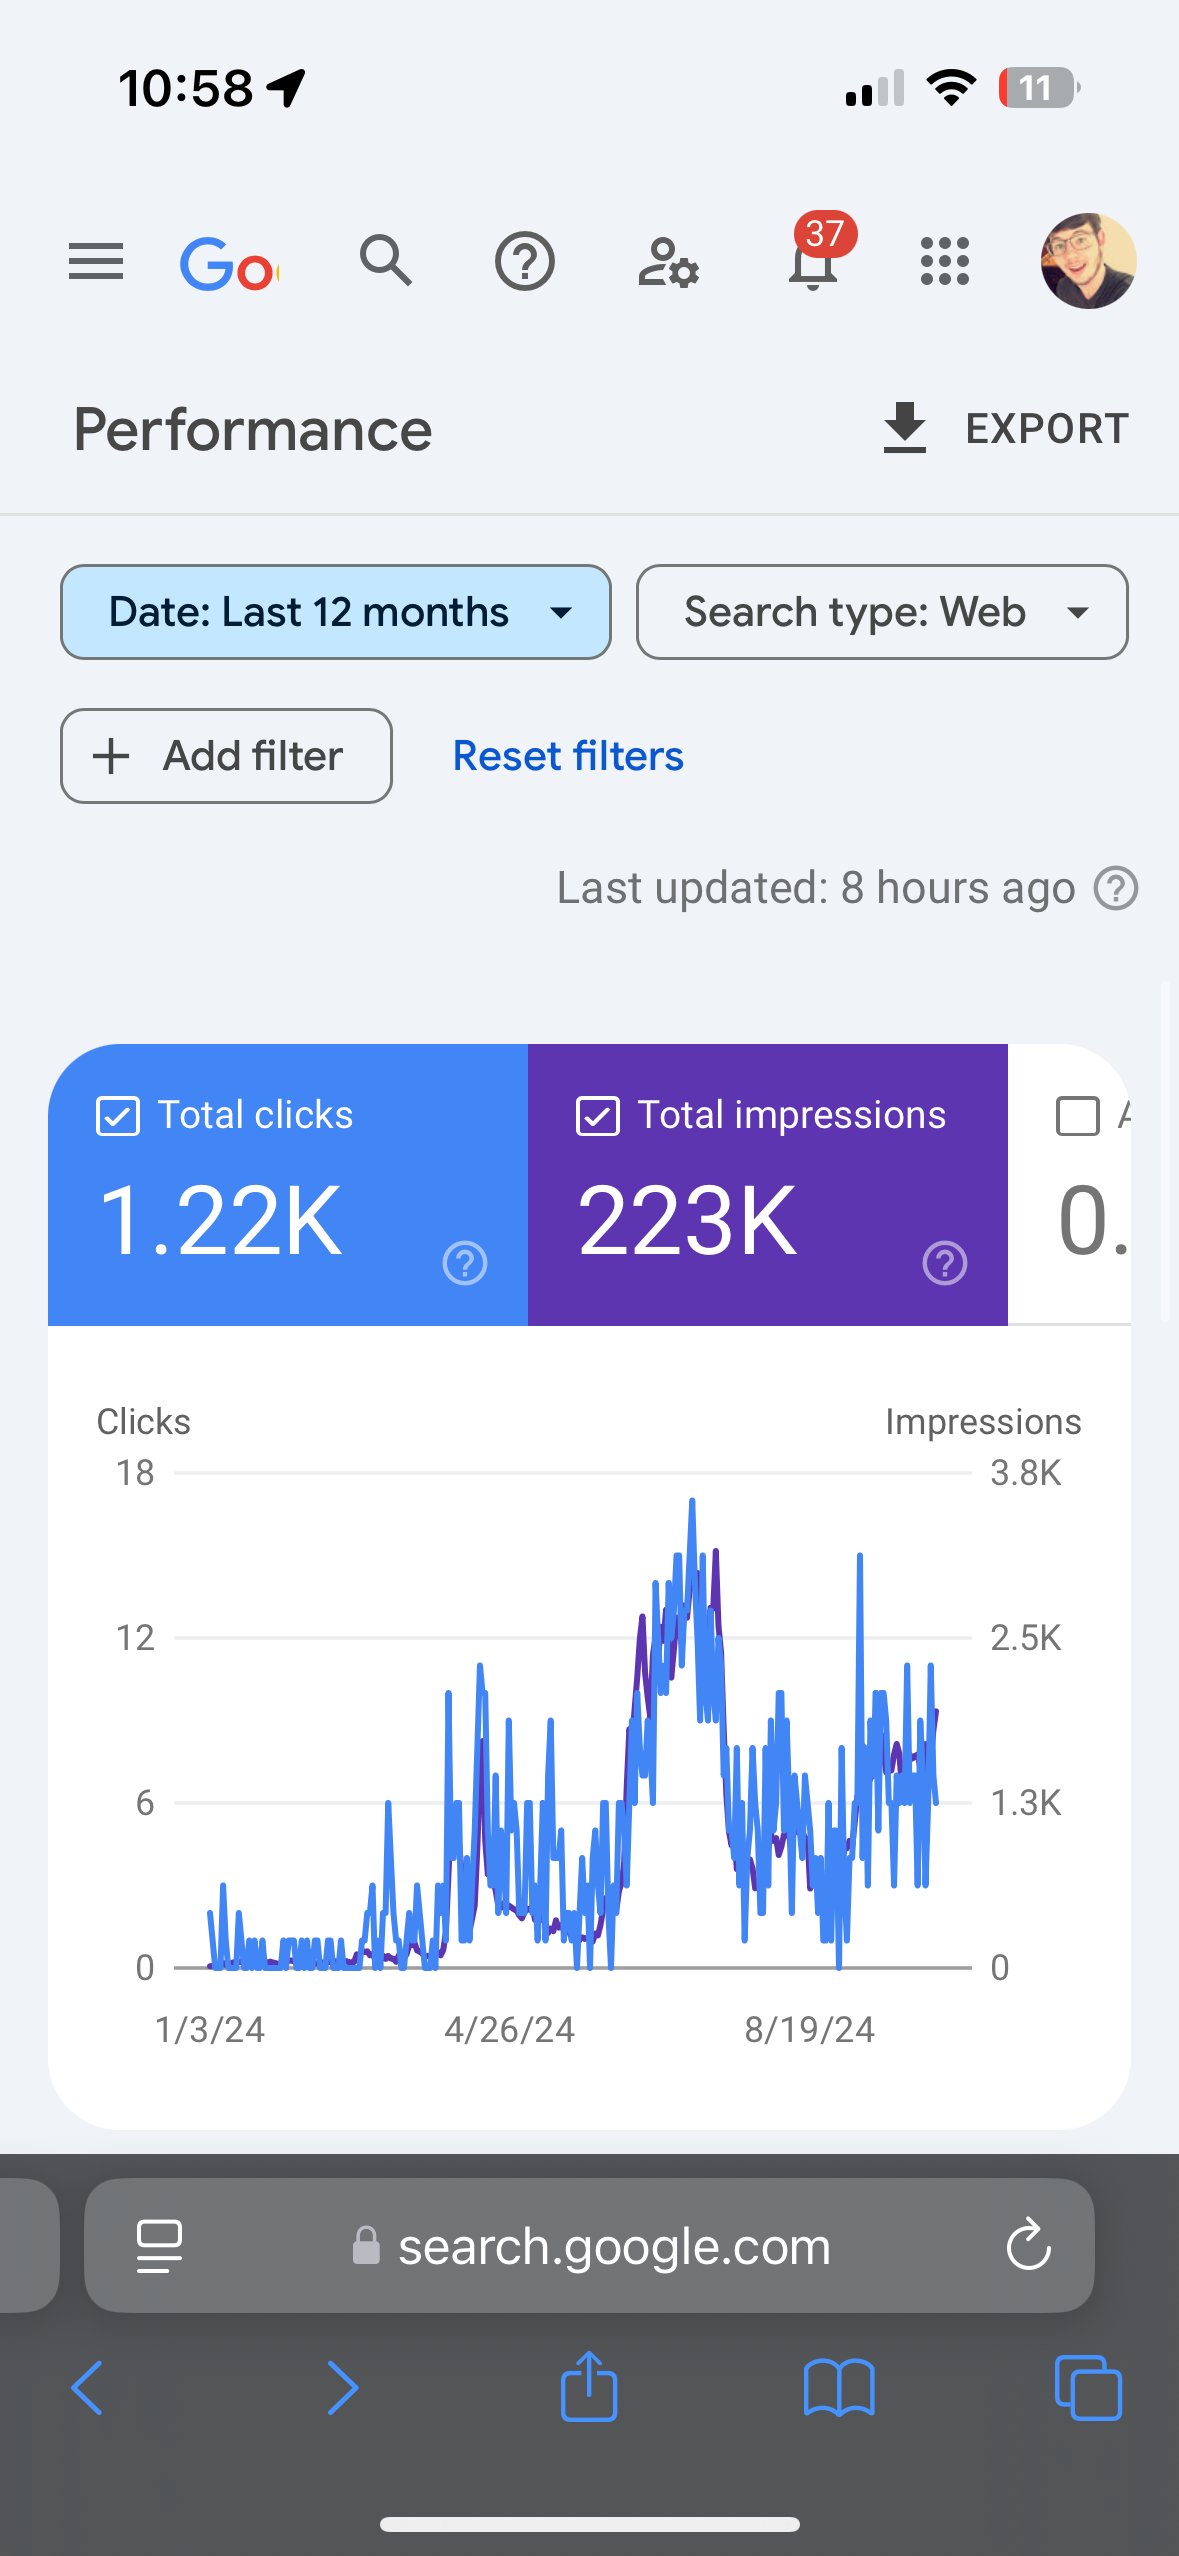Viewport: 1179px width, 2556px height.
Task: Click the Performance page heading
Action: point(253,428)
